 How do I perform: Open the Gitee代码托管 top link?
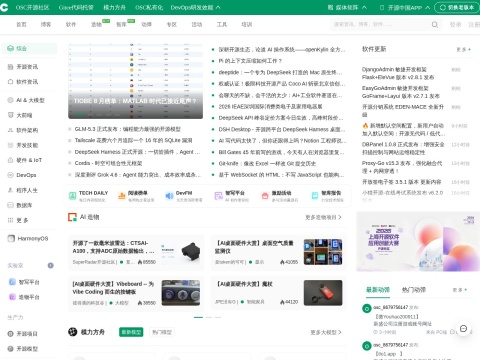click(x=76, y=7)
